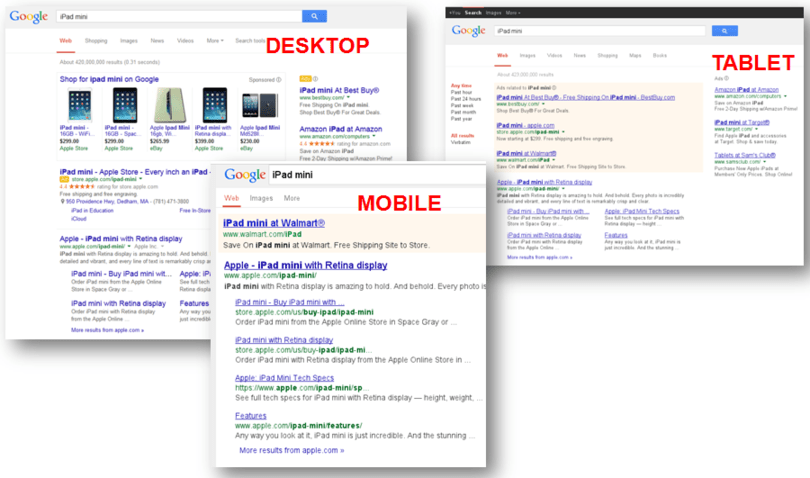Screen dimensions: 810x478
Task: Open mobile 'Apple - iPad mini with Retina display'
Action: 305,266
